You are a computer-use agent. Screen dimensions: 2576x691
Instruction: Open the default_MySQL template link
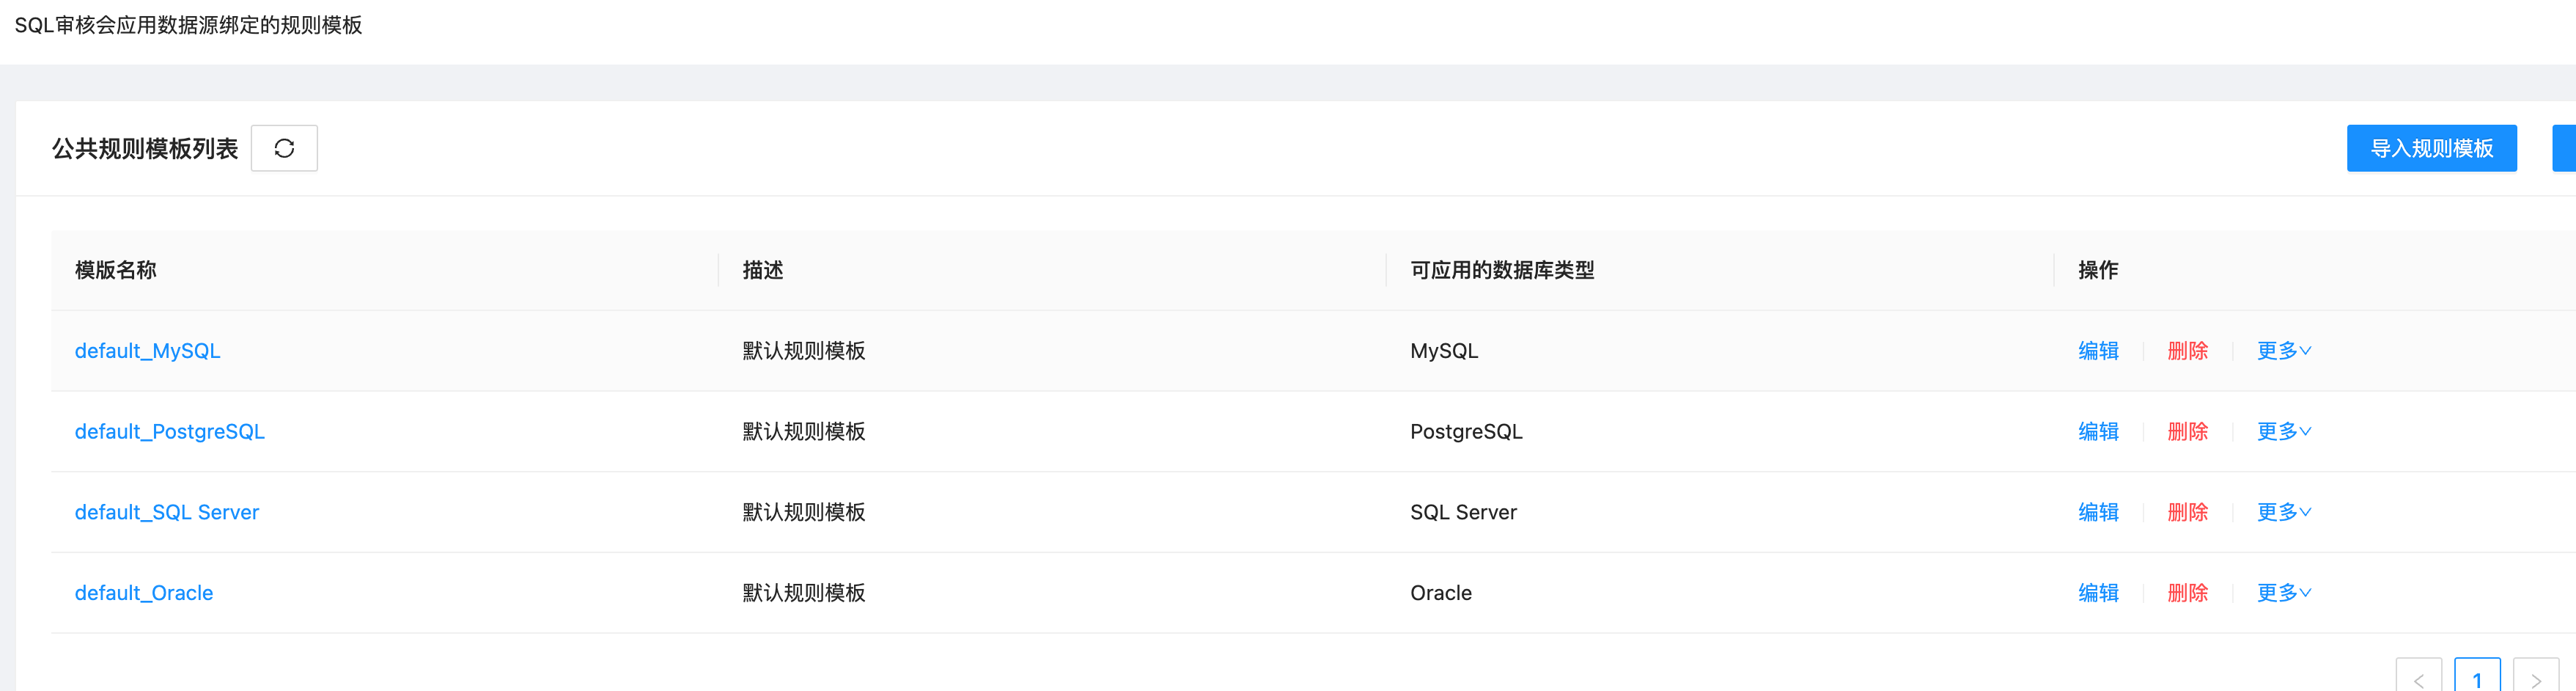pos(147,350)
